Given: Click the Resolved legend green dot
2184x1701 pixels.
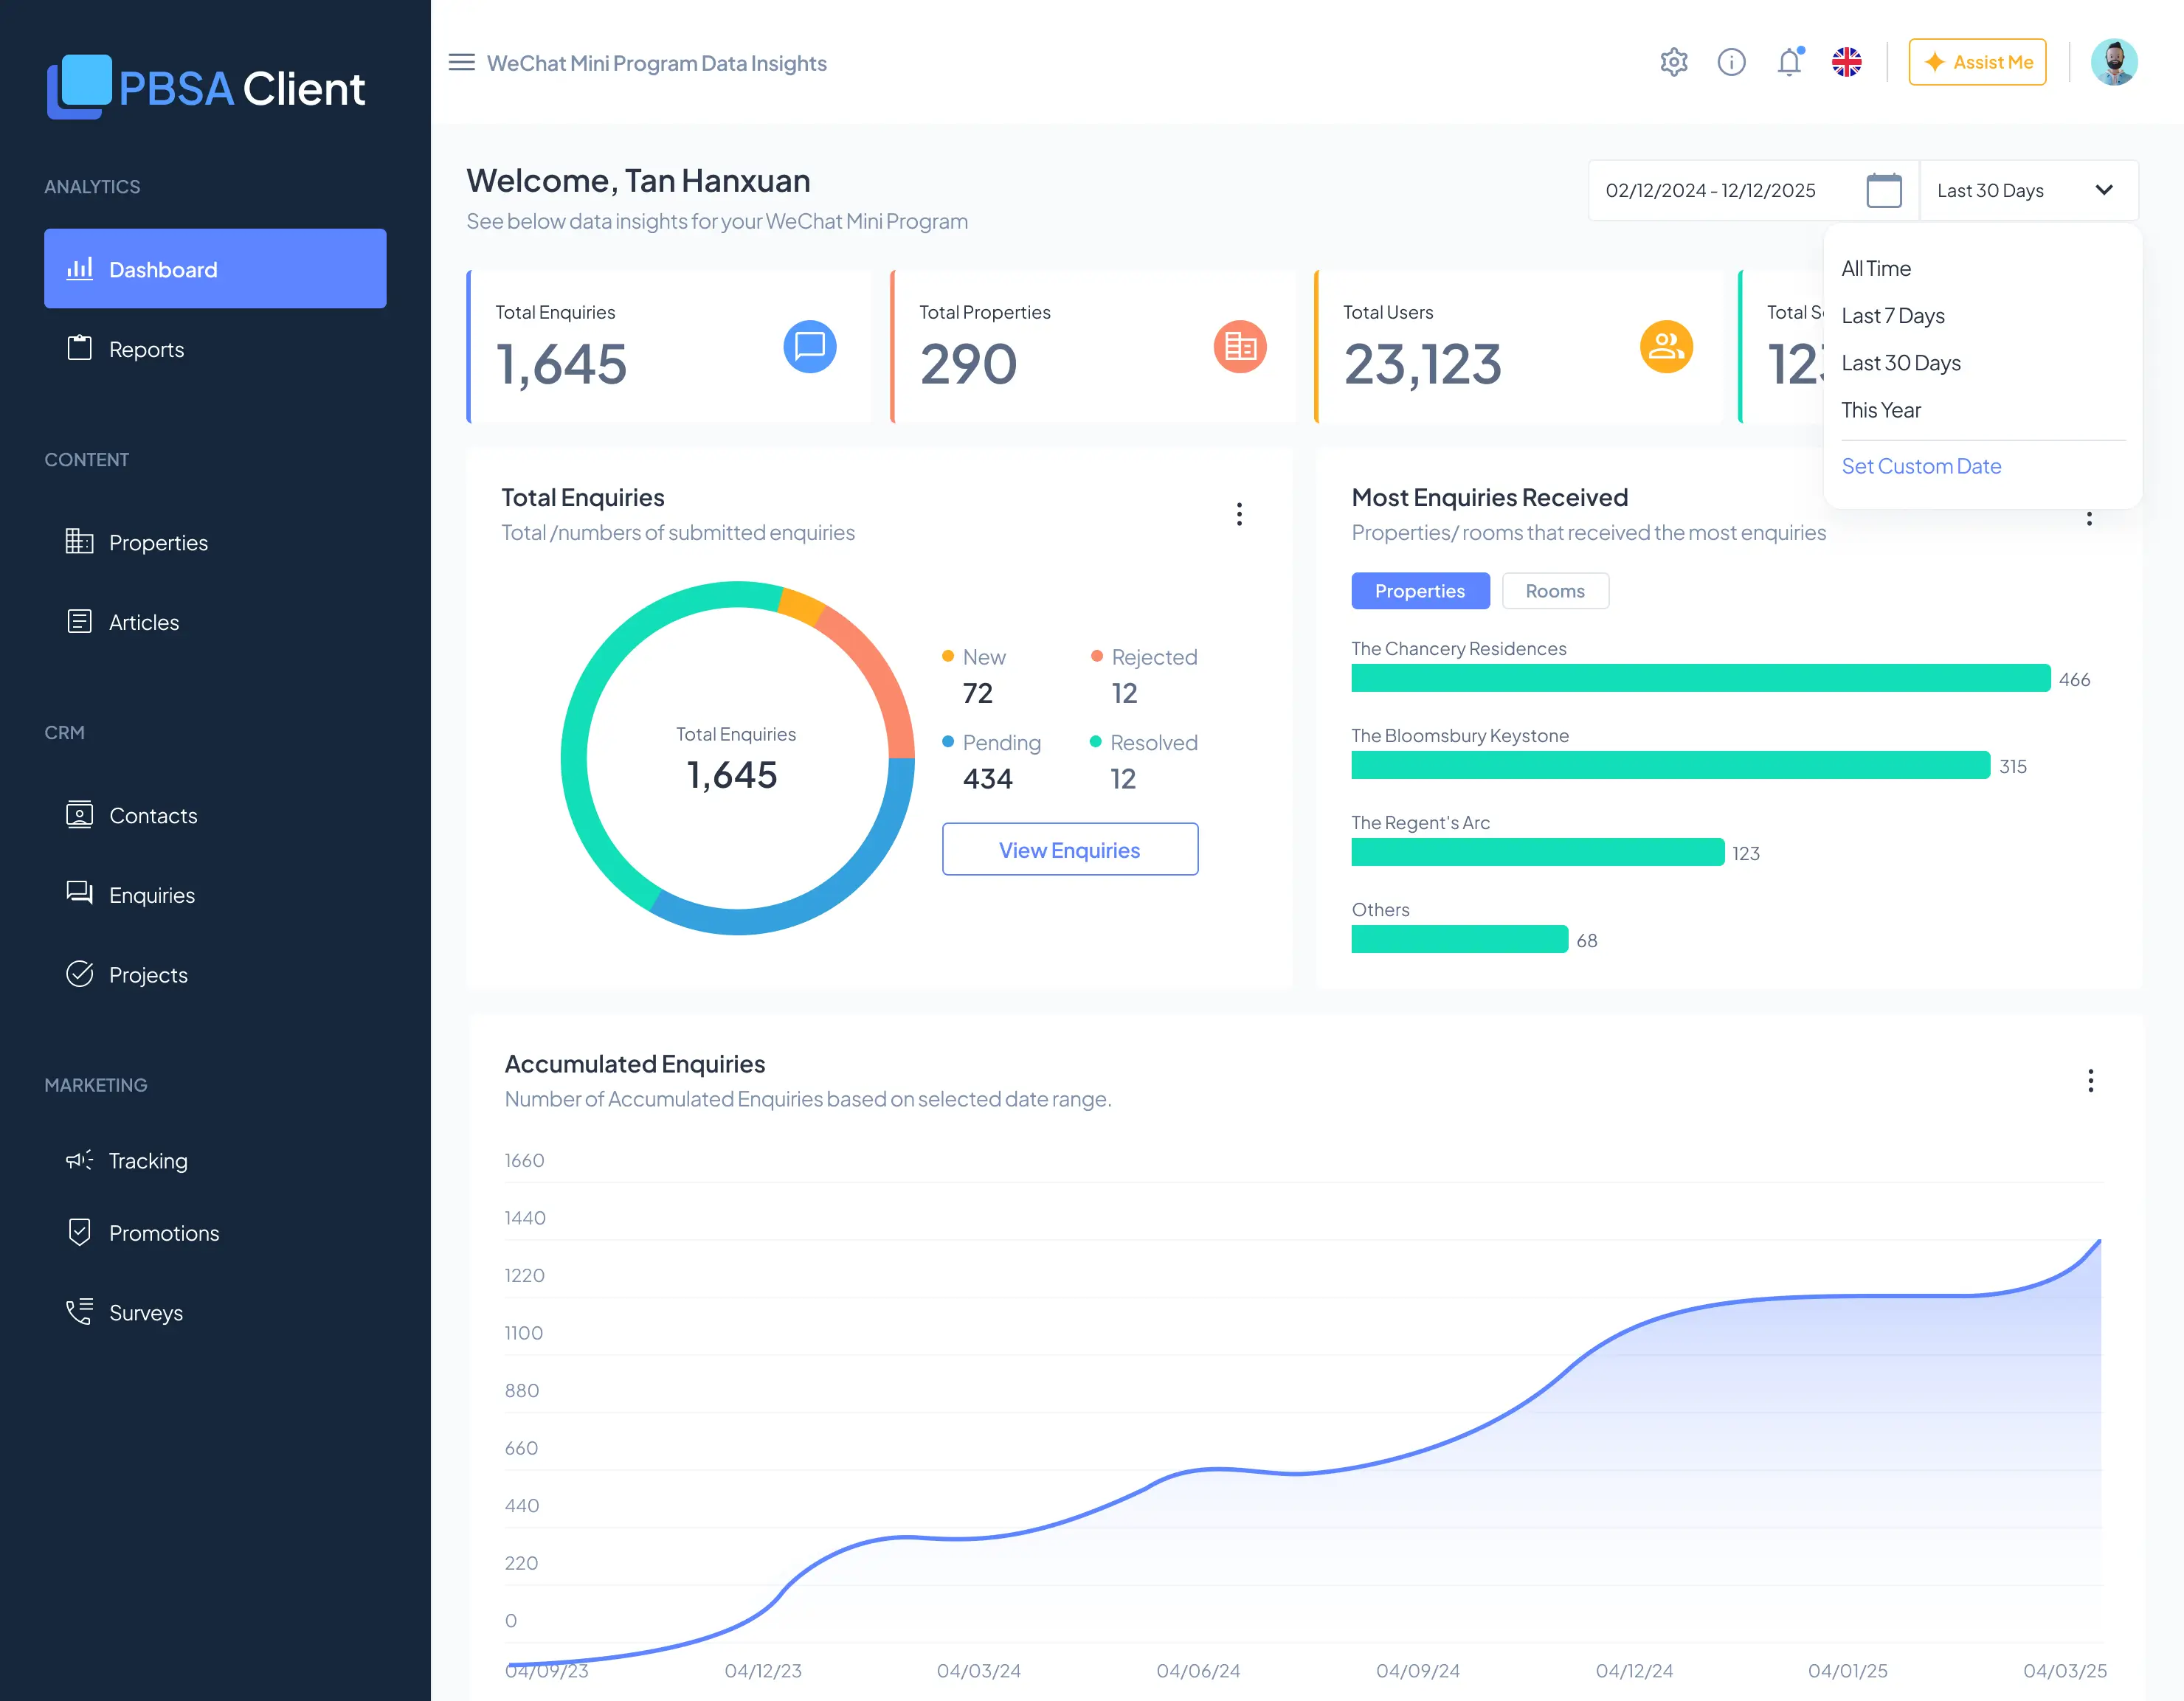Looking at the screenshot, I should click(x=1096, y=741).
